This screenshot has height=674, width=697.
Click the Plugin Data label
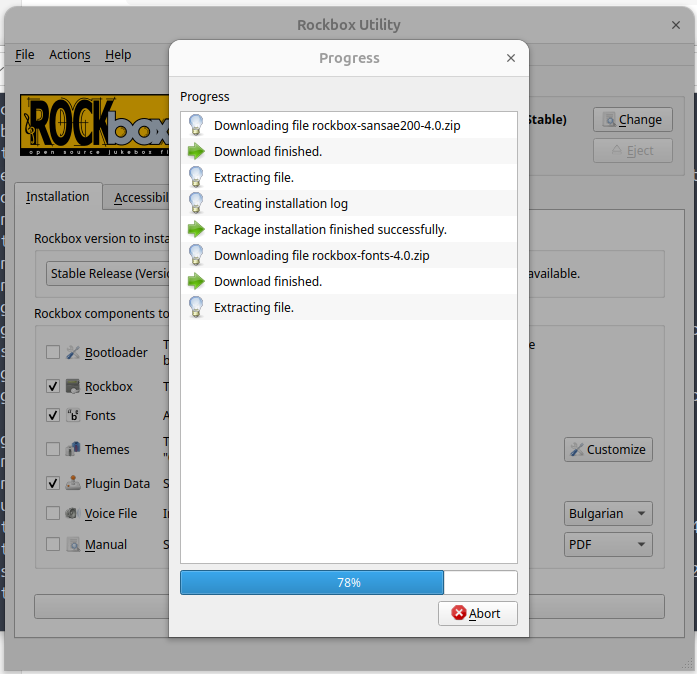coord(117,483)
